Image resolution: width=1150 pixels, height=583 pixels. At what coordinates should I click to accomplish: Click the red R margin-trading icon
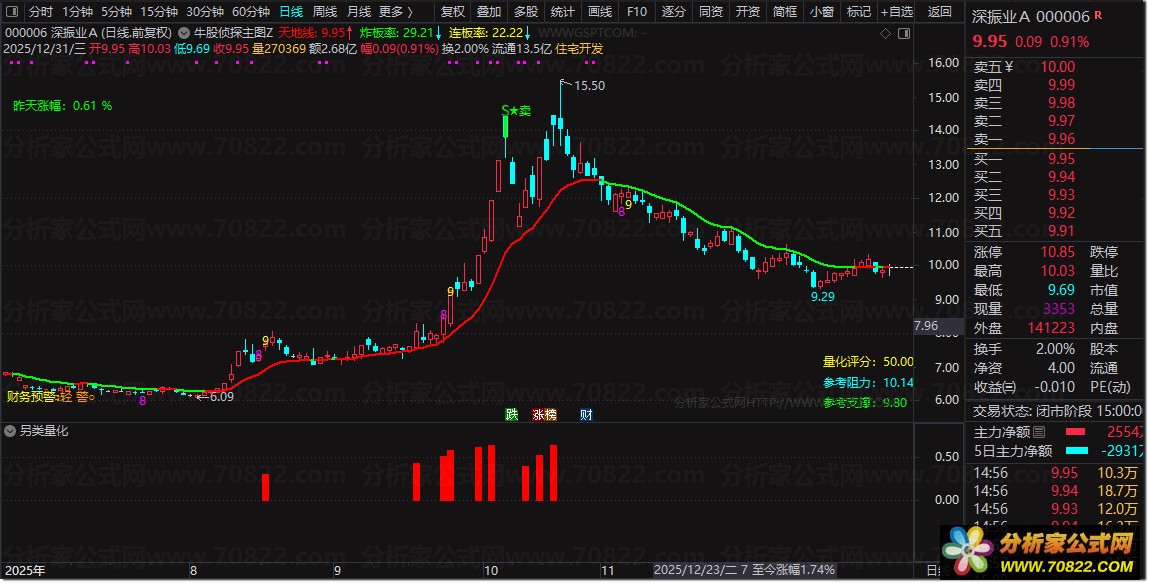pyautogui.click(x=1098, y=15)
